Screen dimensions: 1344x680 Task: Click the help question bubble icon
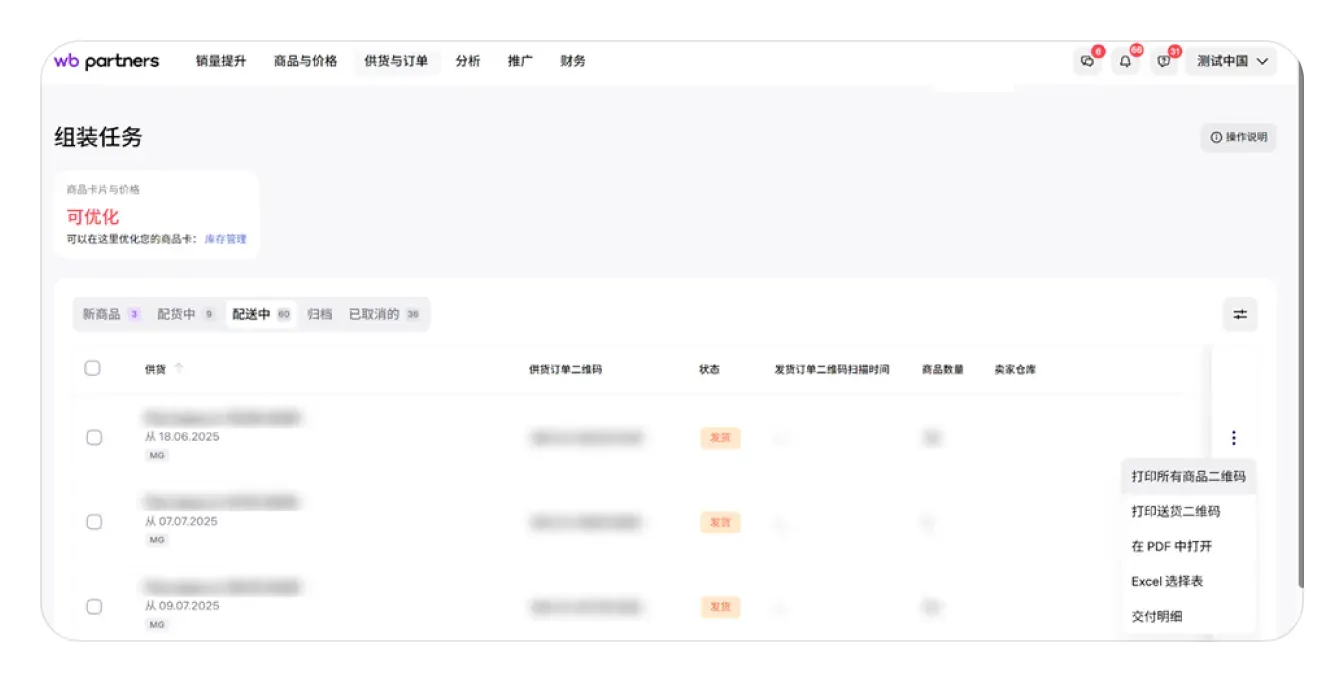click(x=1163, y=61)
